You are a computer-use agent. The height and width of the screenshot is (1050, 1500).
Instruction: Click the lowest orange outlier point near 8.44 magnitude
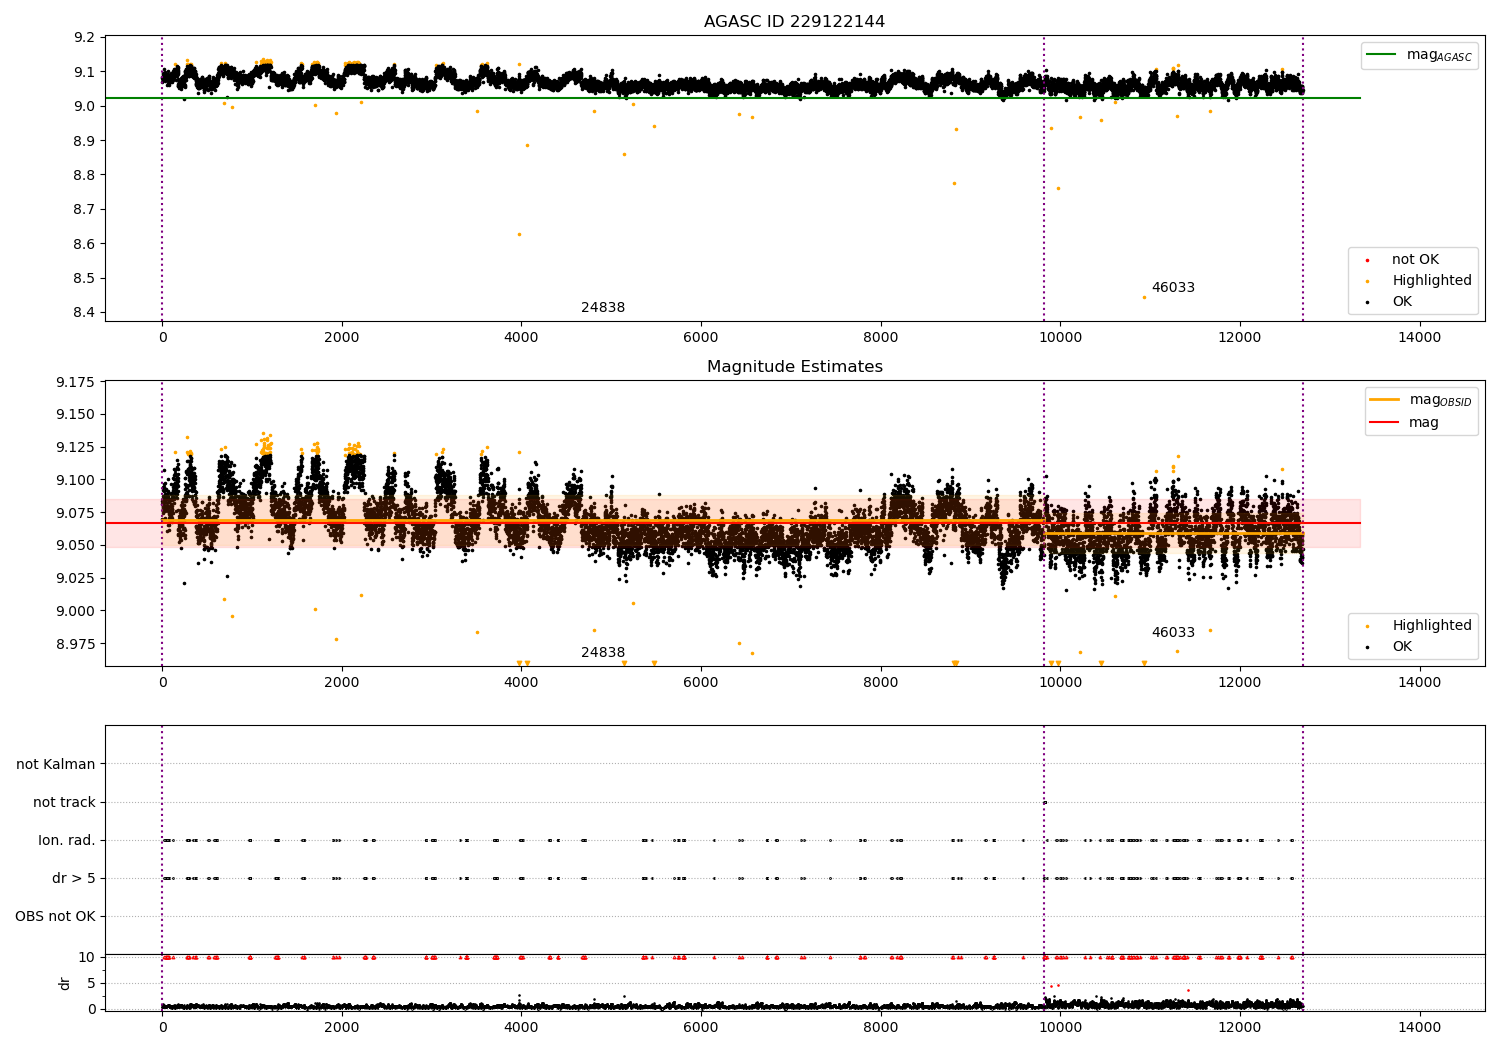(x=1144, y=297)
